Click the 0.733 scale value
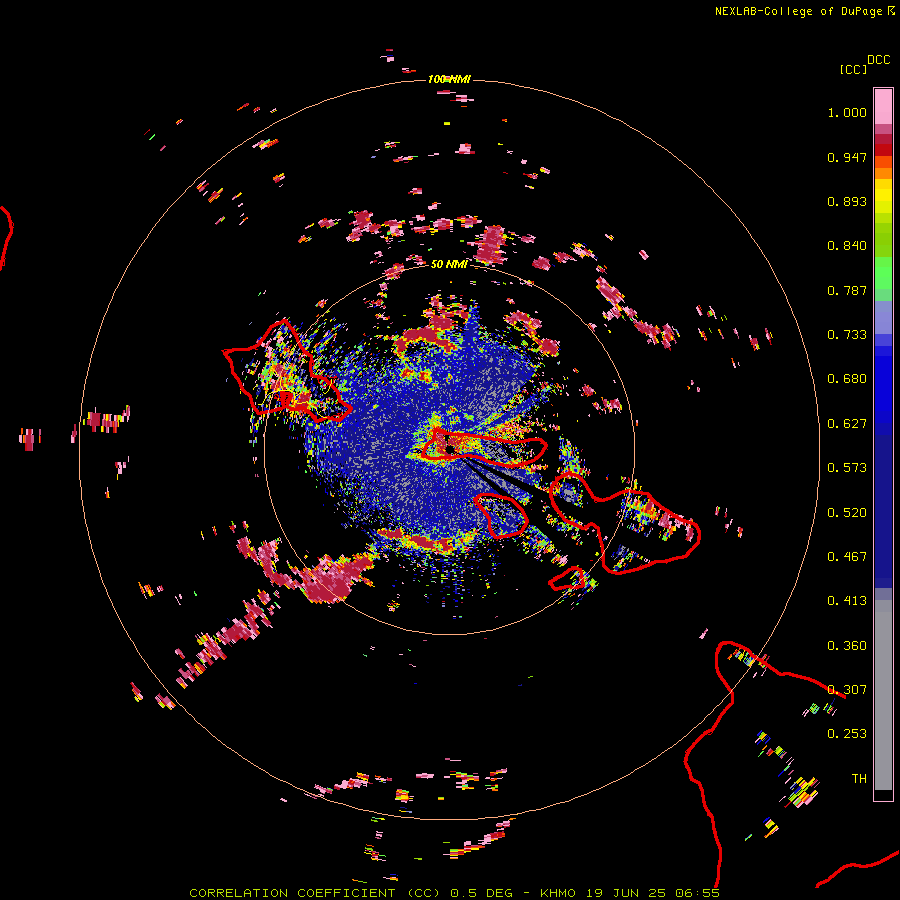This screenshot has width=900, height=900. [x=847, y=335]
